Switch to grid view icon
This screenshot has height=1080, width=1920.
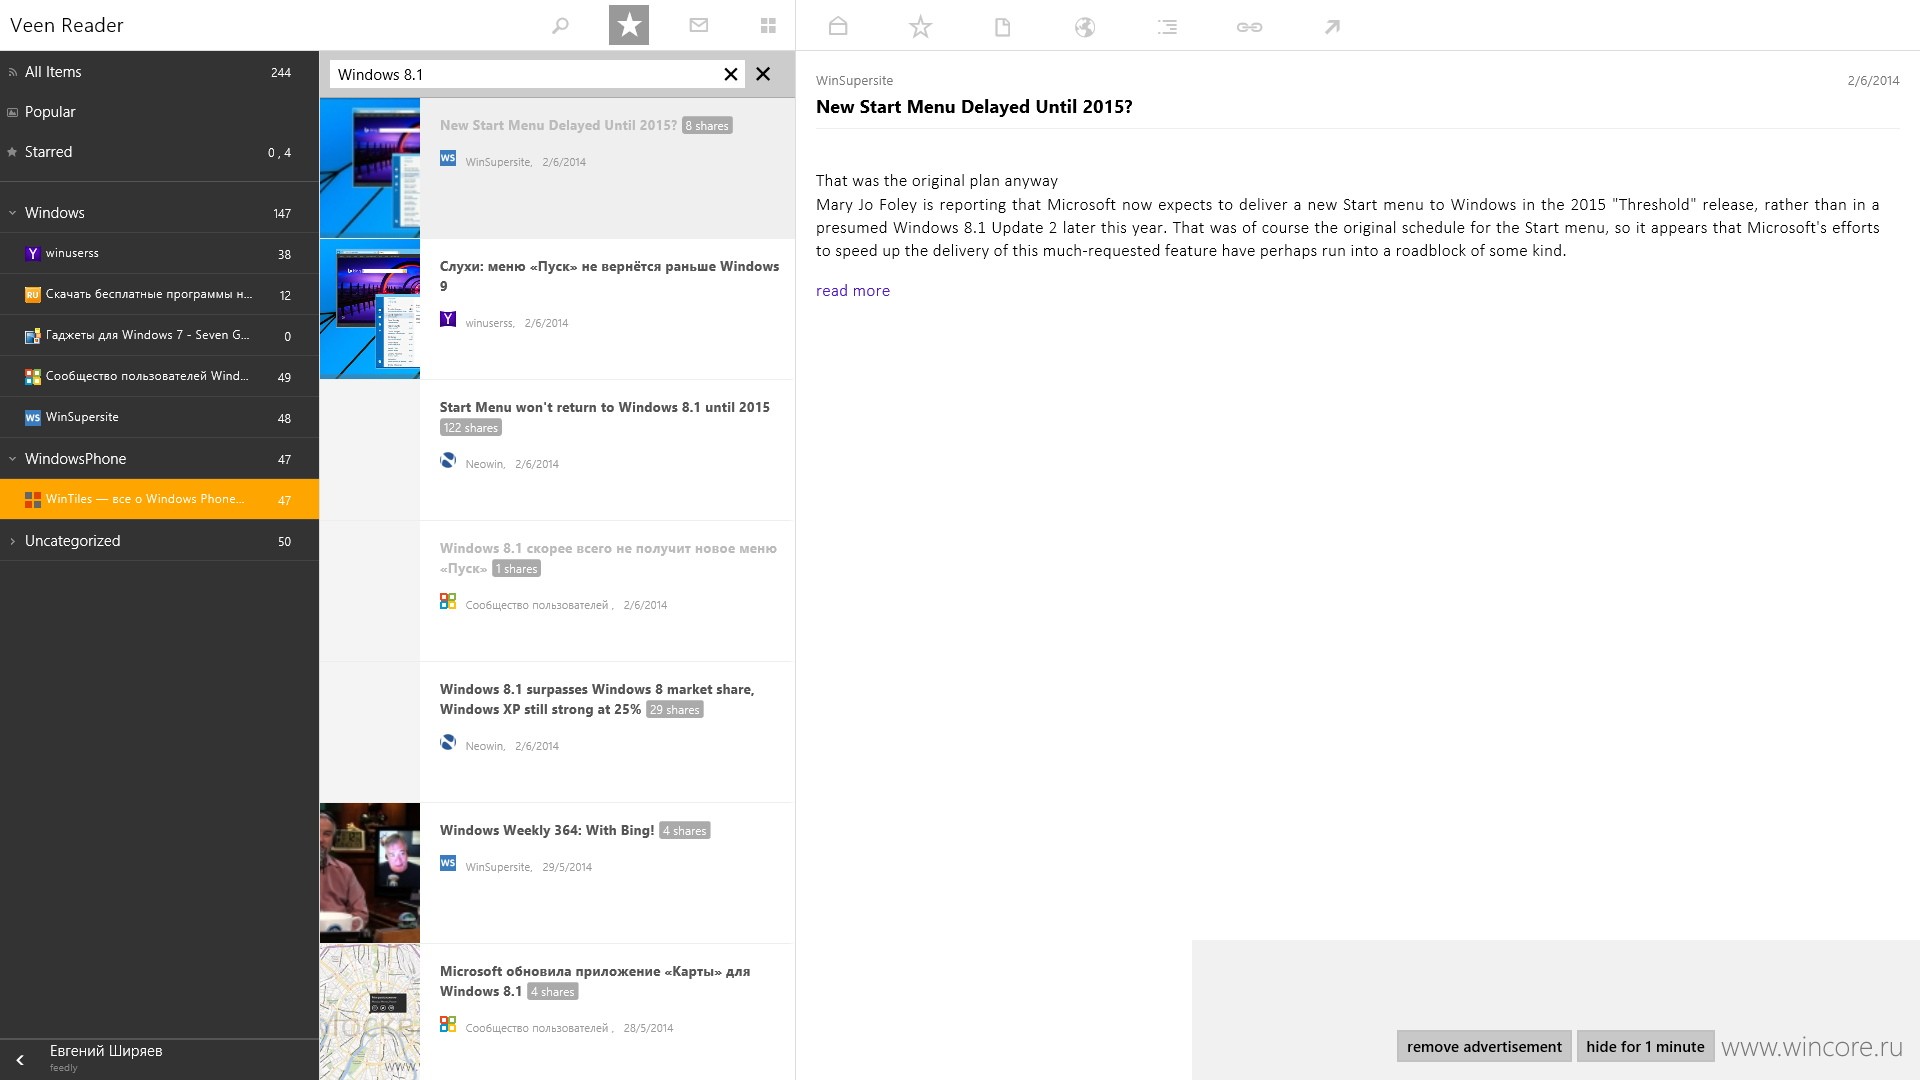(x=768, y=26)
